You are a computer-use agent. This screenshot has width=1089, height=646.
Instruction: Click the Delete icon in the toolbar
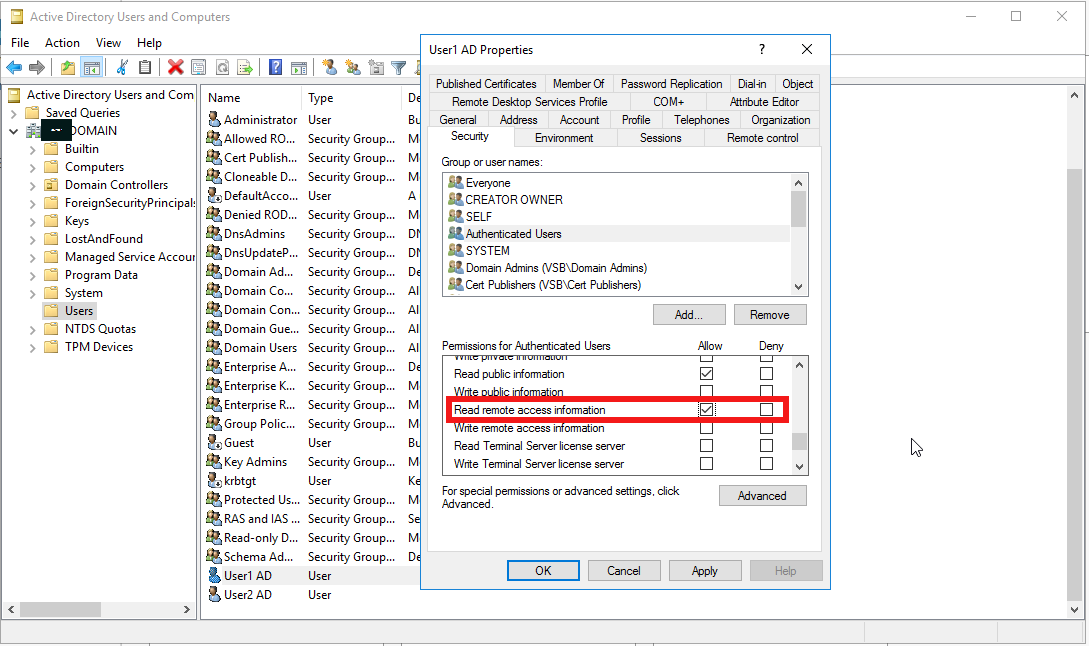(x=175, y=67)
